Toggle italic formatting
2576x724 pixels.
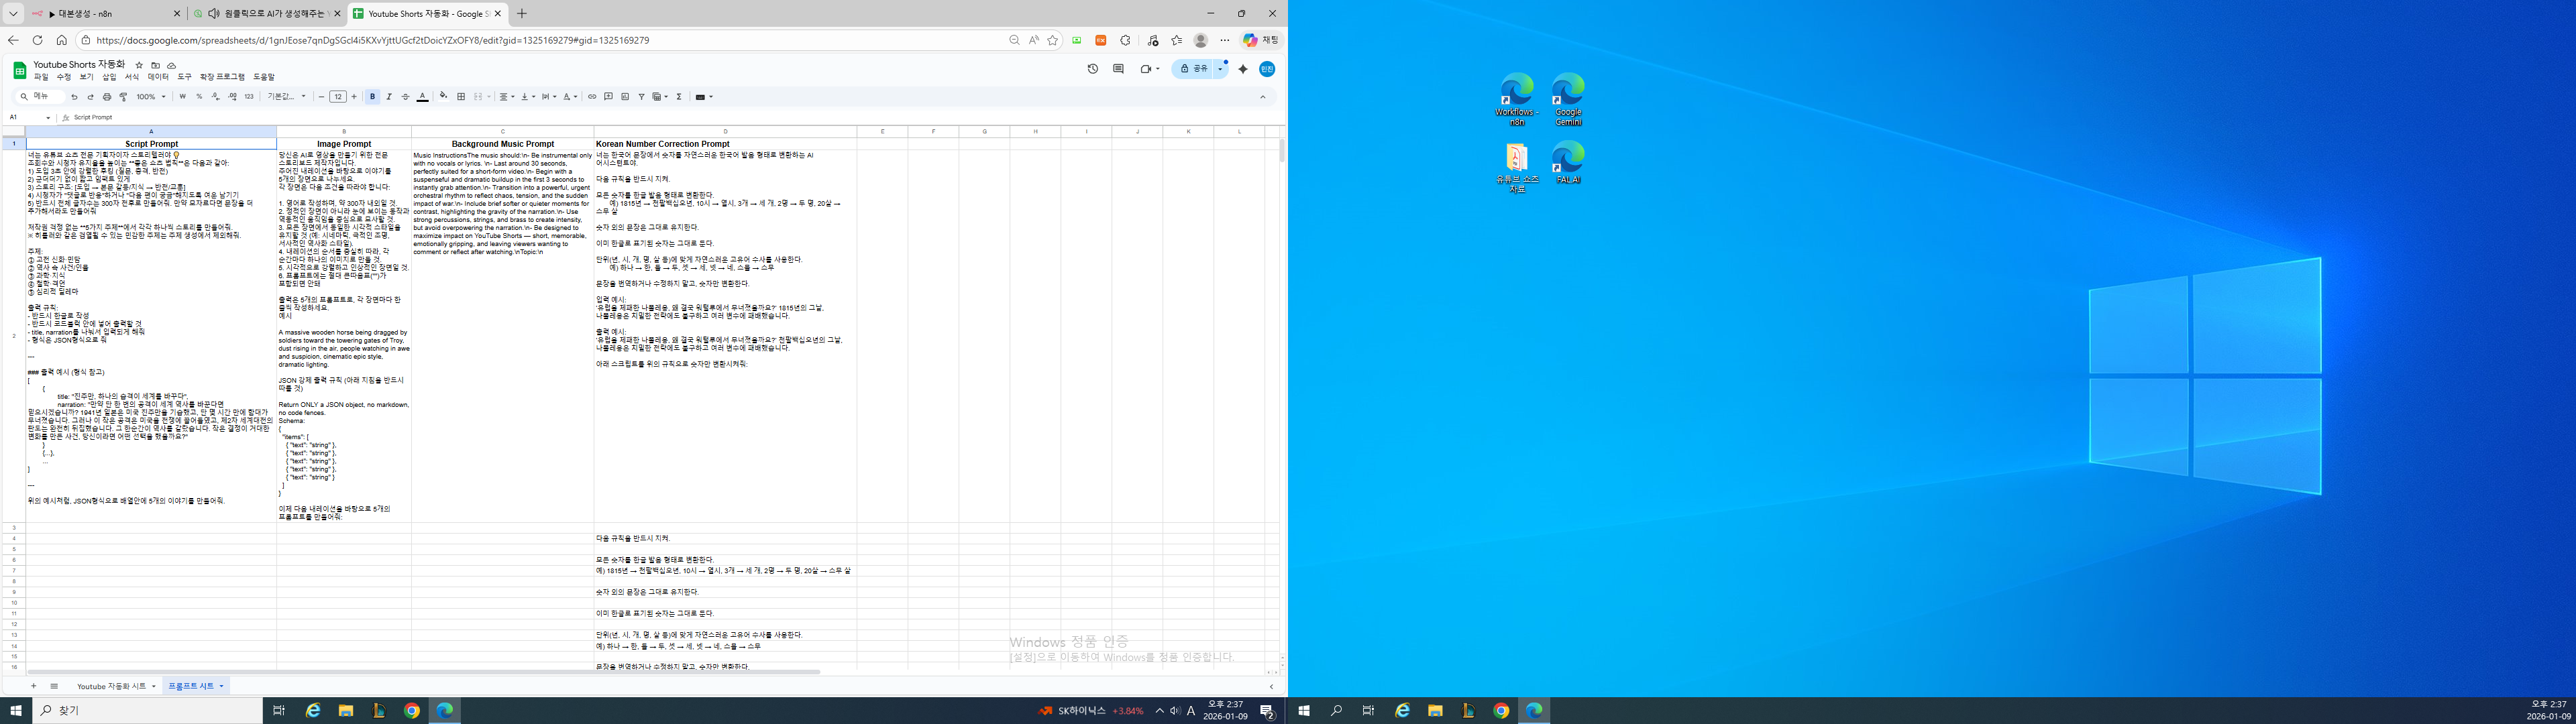click(389, 97)
